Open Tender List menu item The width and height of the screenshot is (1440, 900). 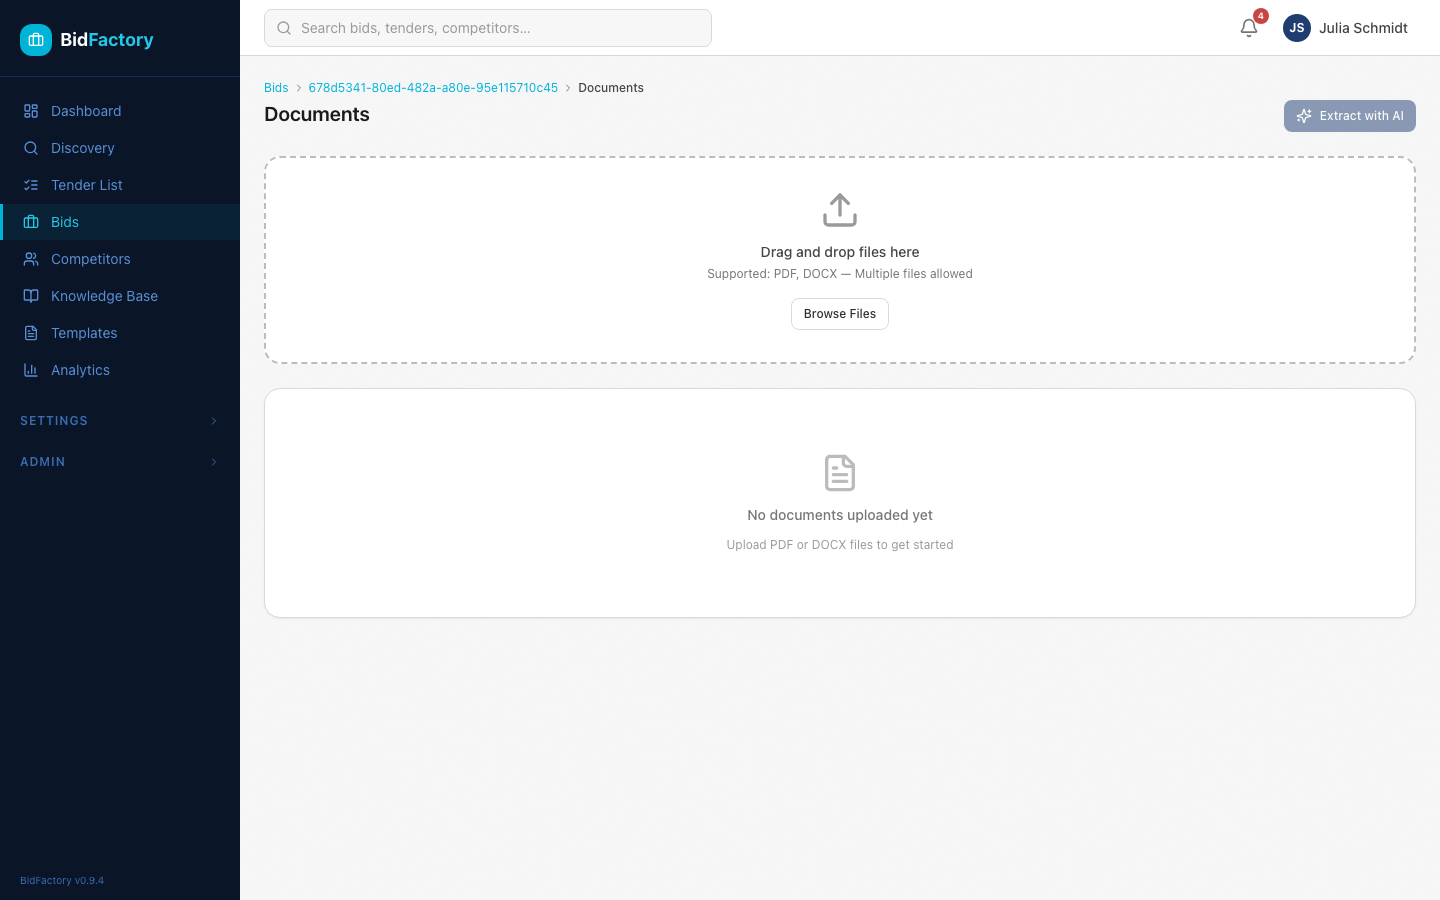[x=120, y=185]
